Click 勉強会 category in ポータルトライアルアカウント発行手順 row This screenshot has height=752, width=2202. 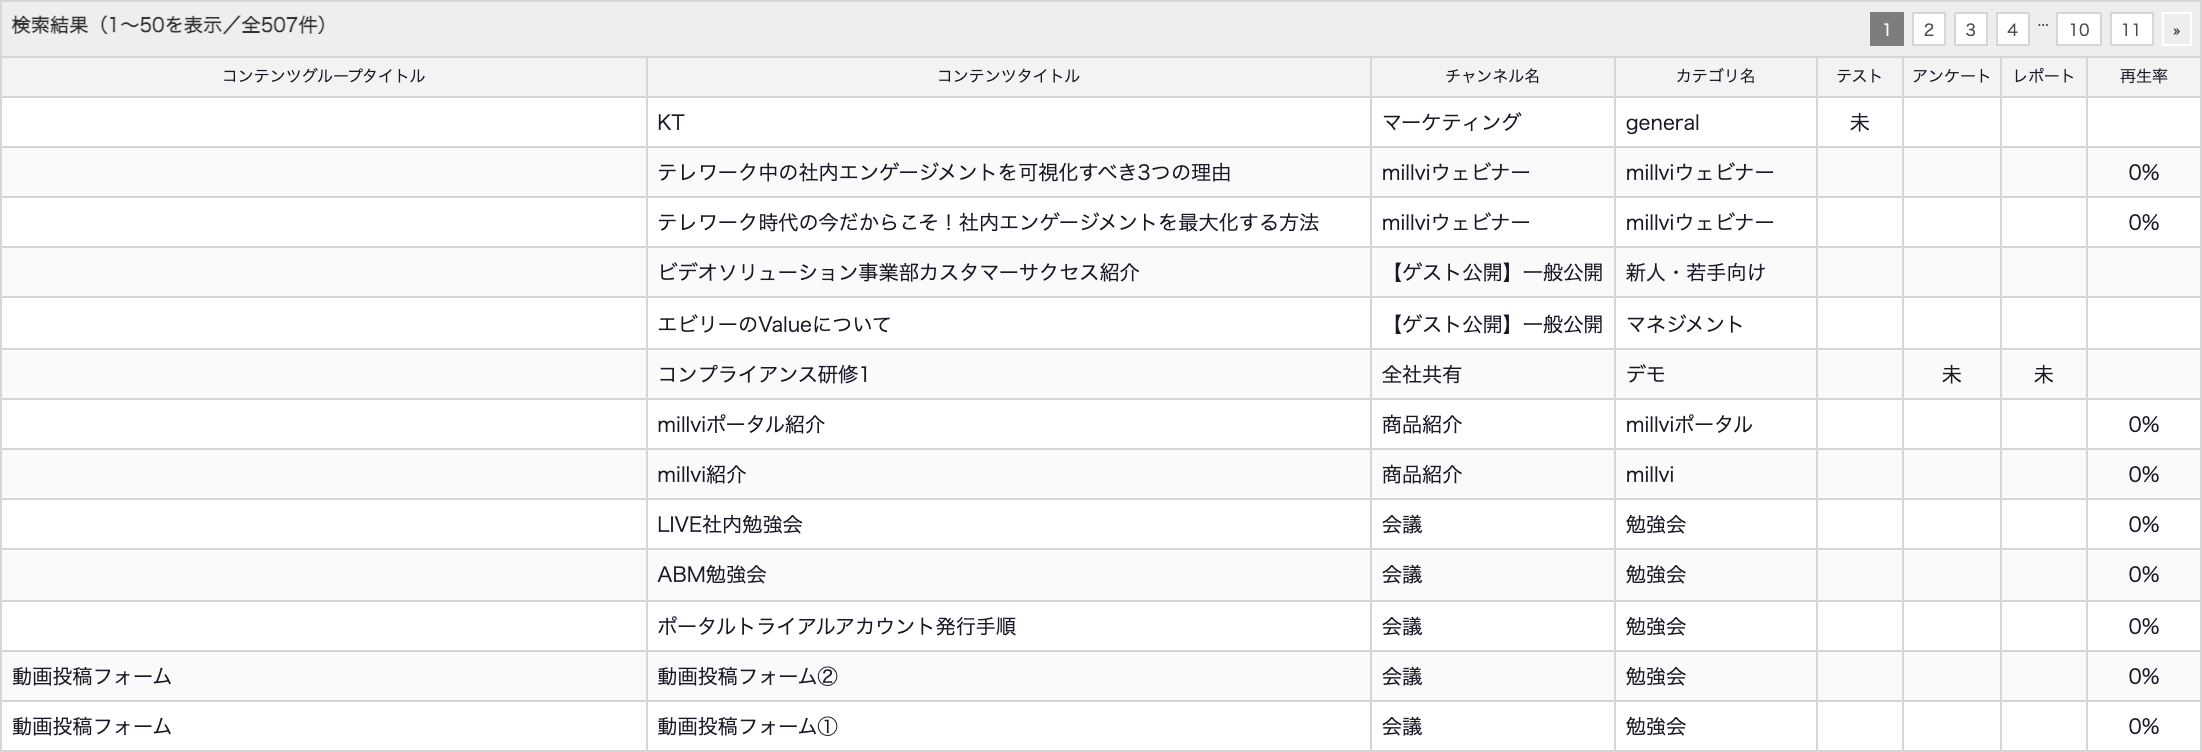tap(1655, 626)
